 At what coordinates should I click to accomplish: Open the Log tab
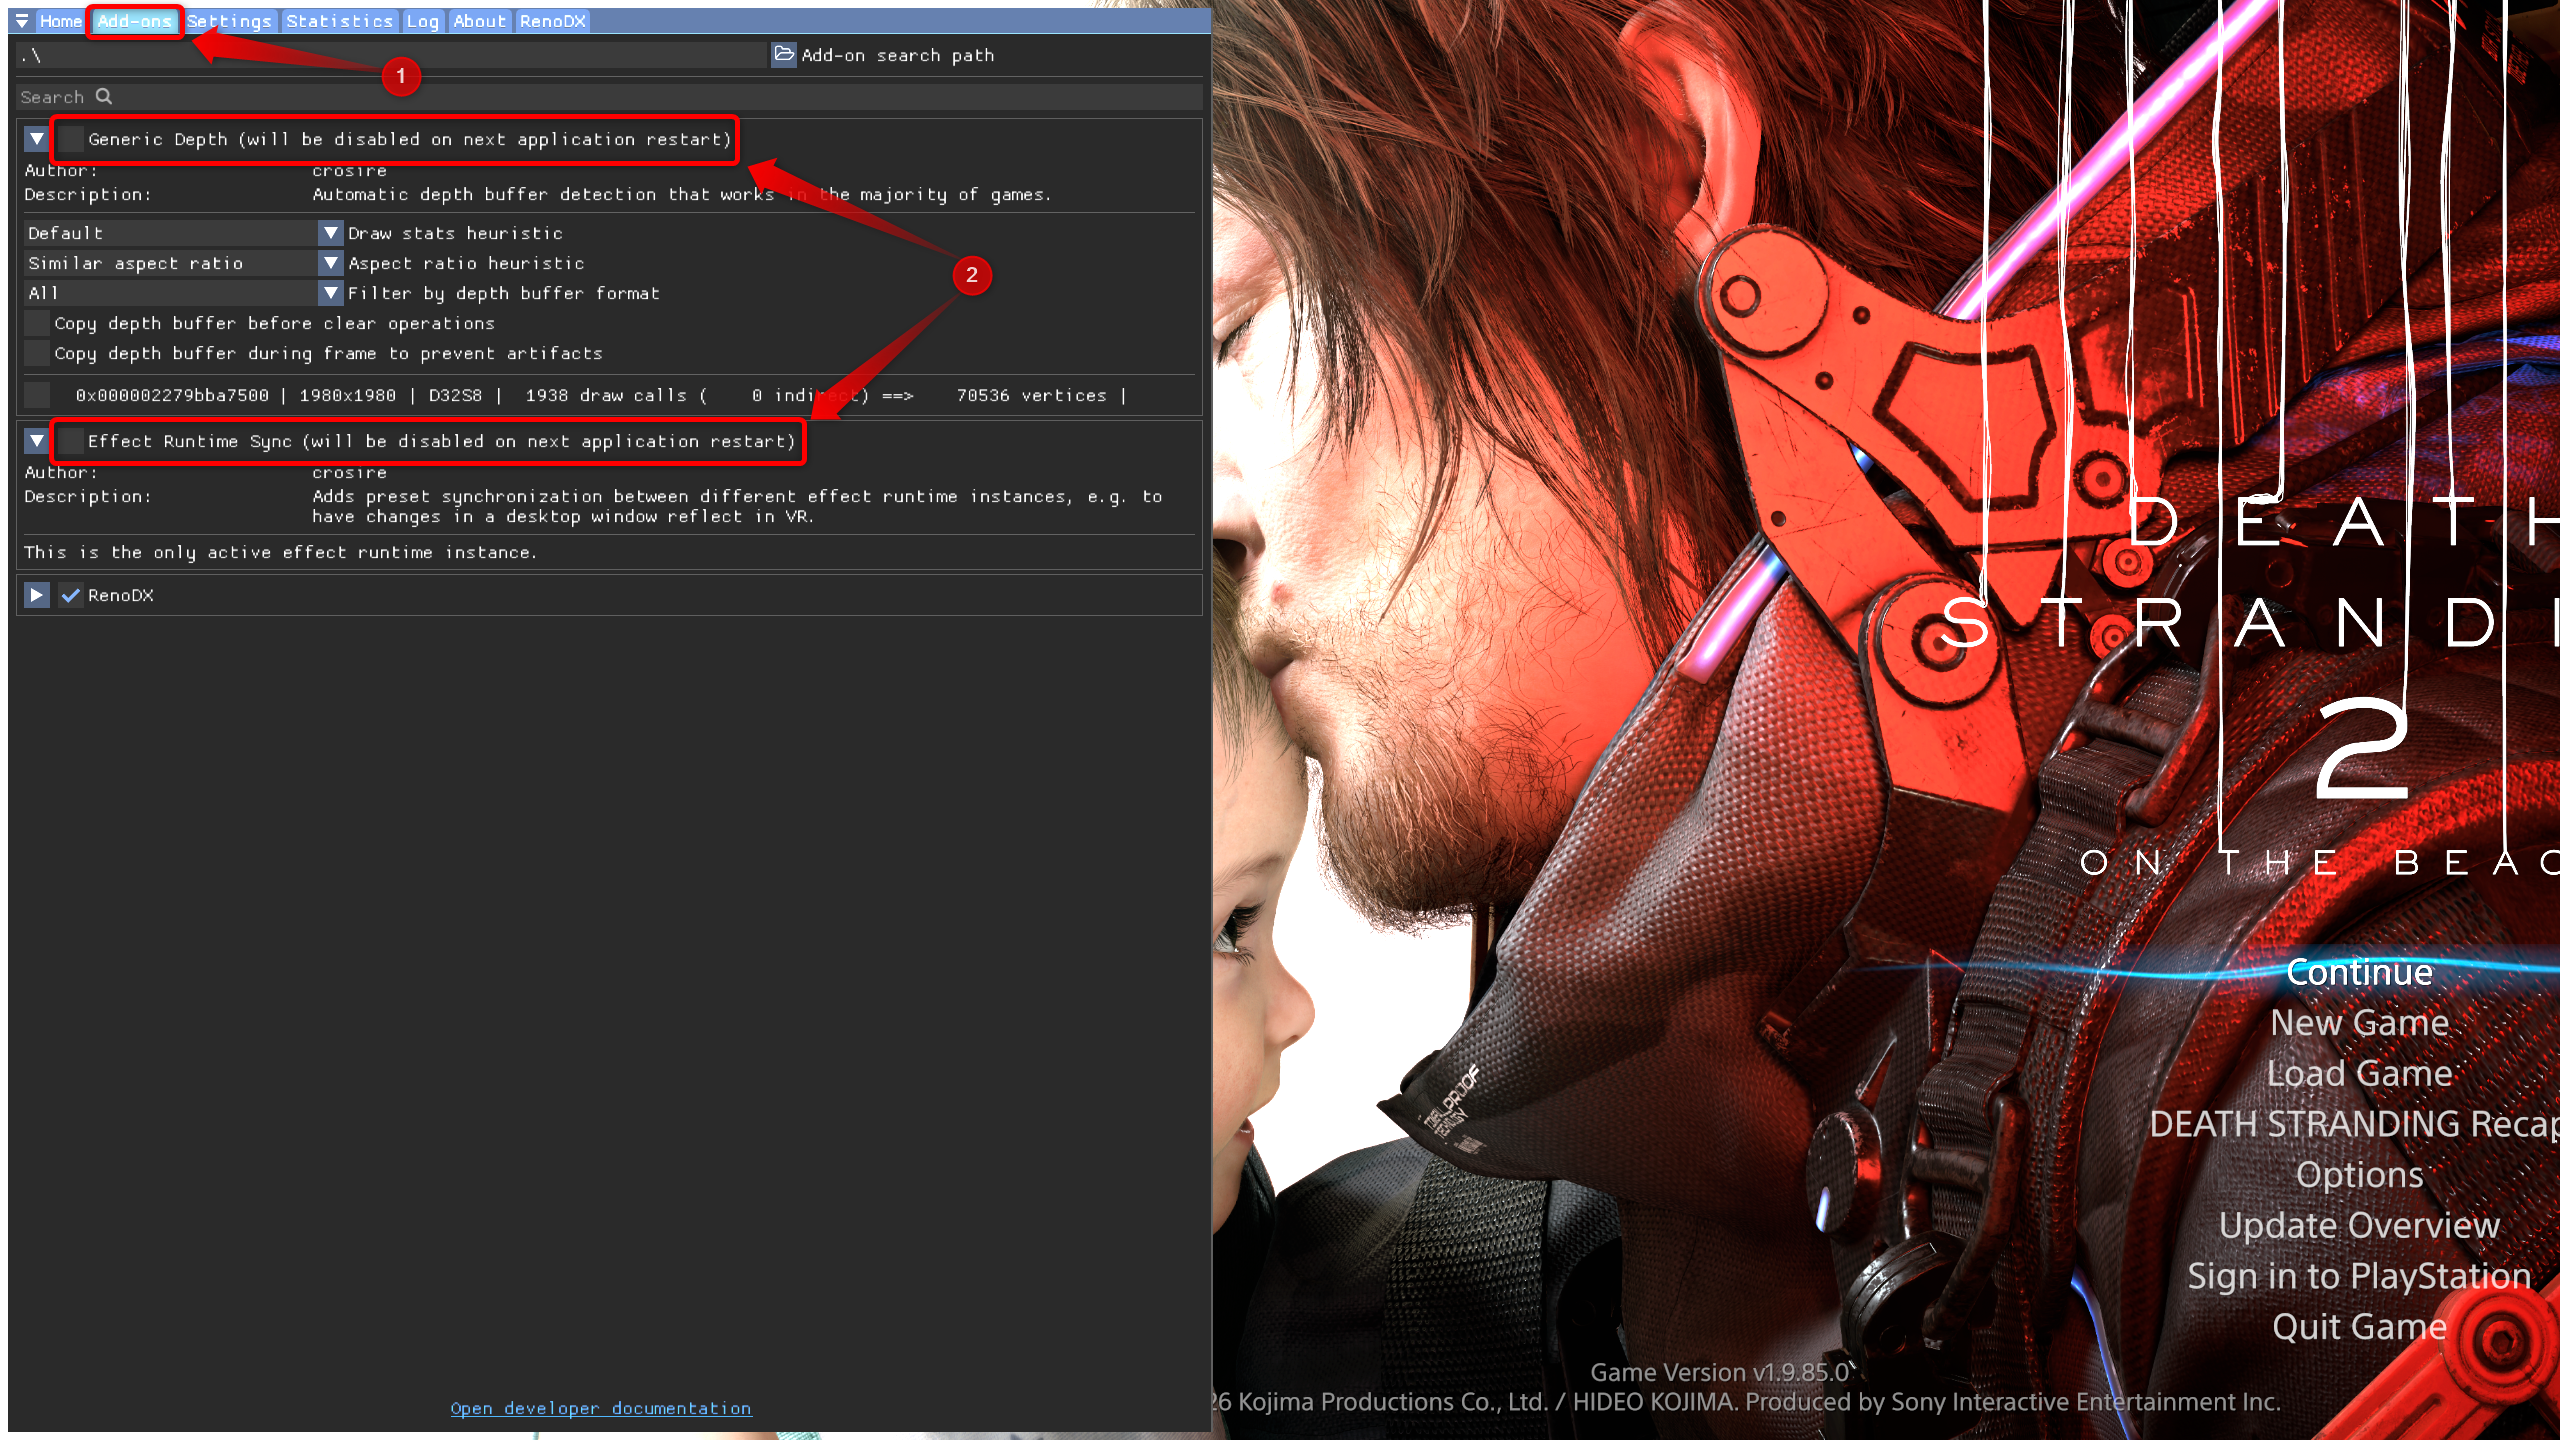423,21
